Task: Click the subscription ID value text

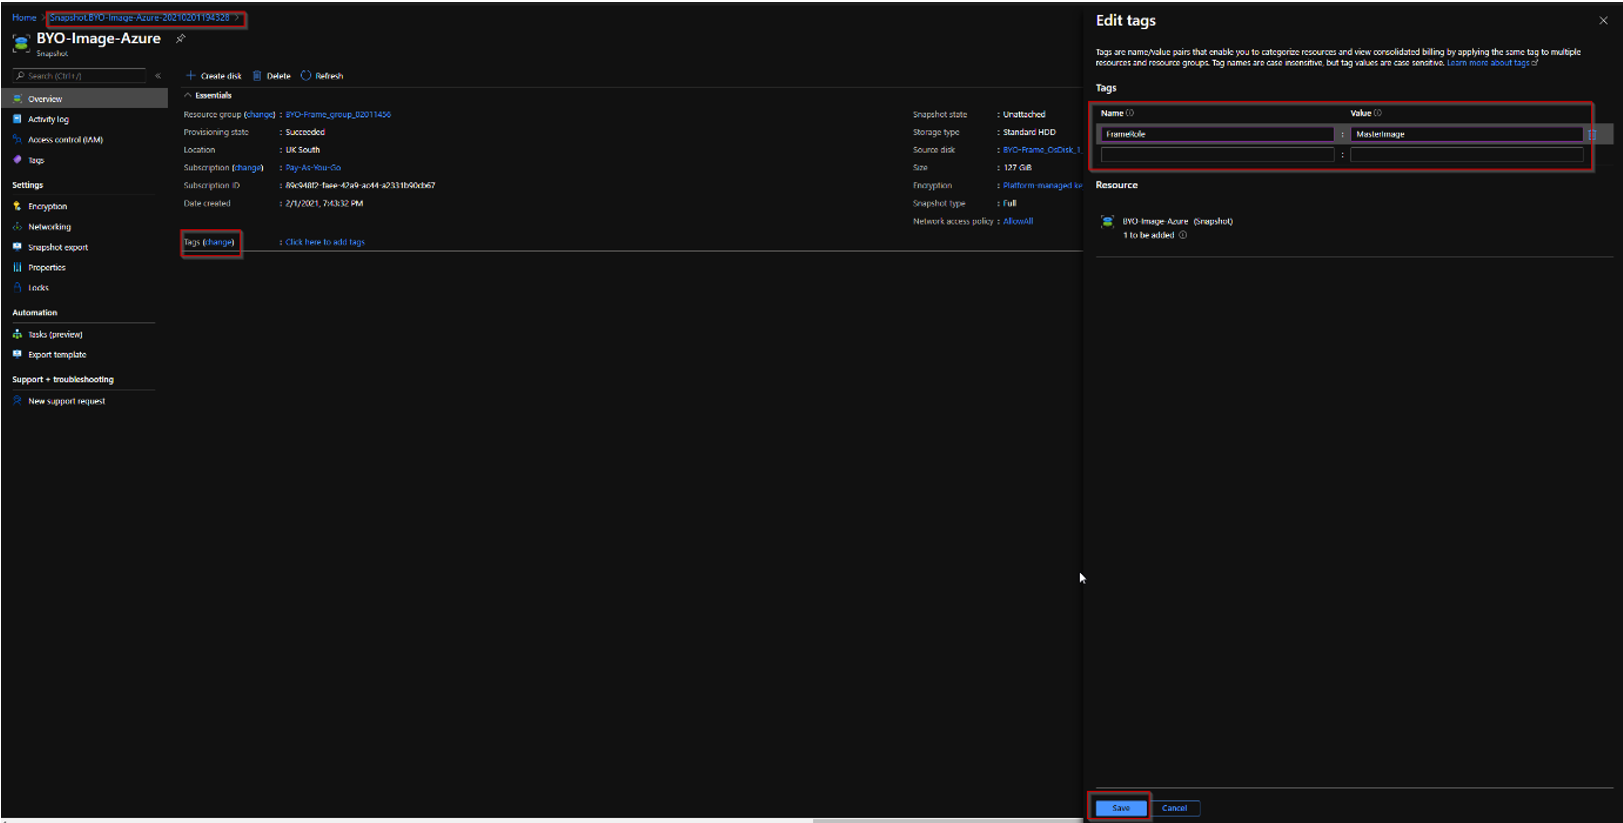Action: [360, 186]
